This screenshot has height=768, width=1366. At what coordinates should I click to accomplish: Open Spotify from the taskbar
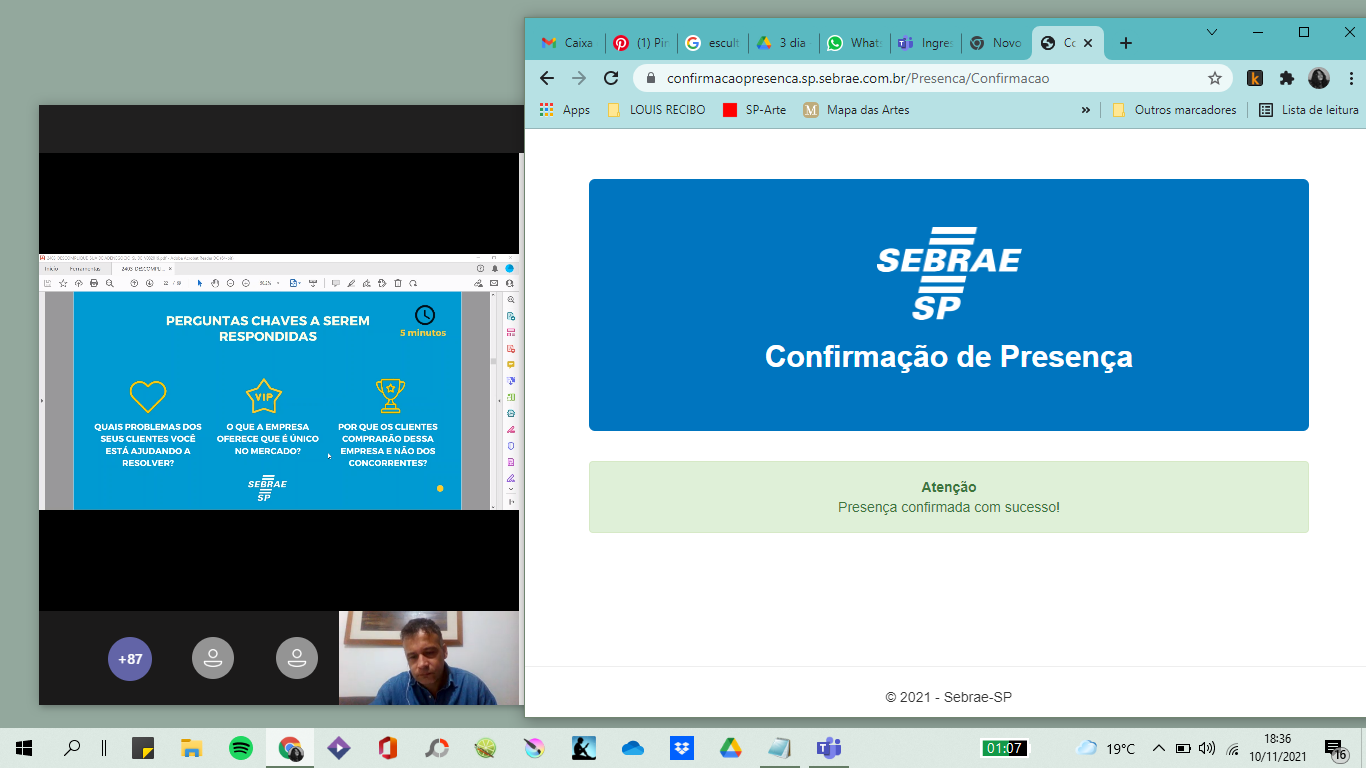[241, 747]
